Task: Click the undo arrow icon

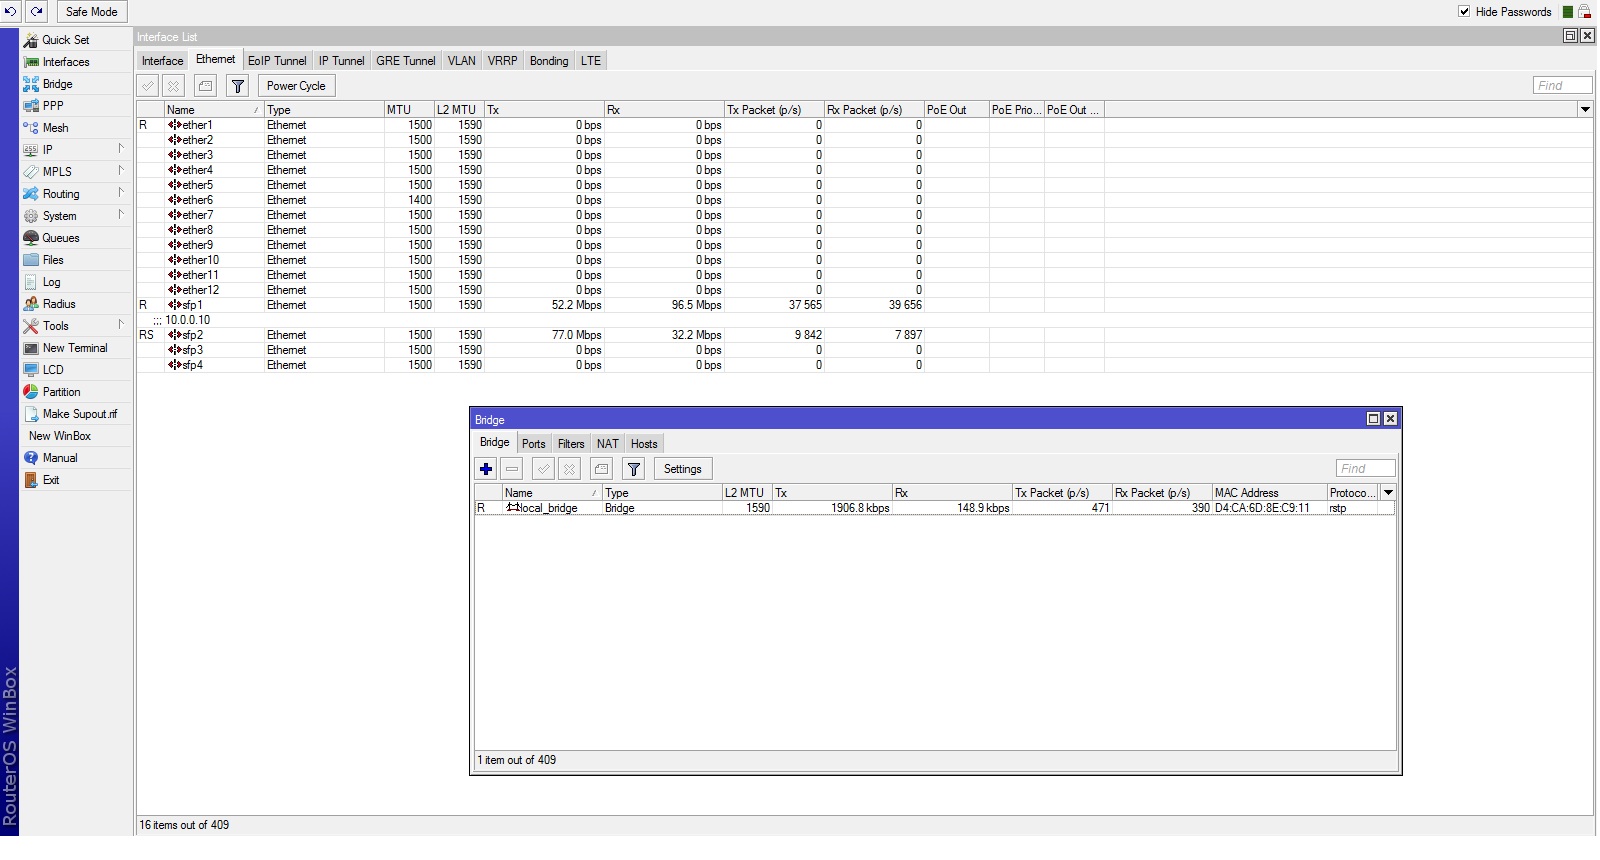Action: point(10,12)
